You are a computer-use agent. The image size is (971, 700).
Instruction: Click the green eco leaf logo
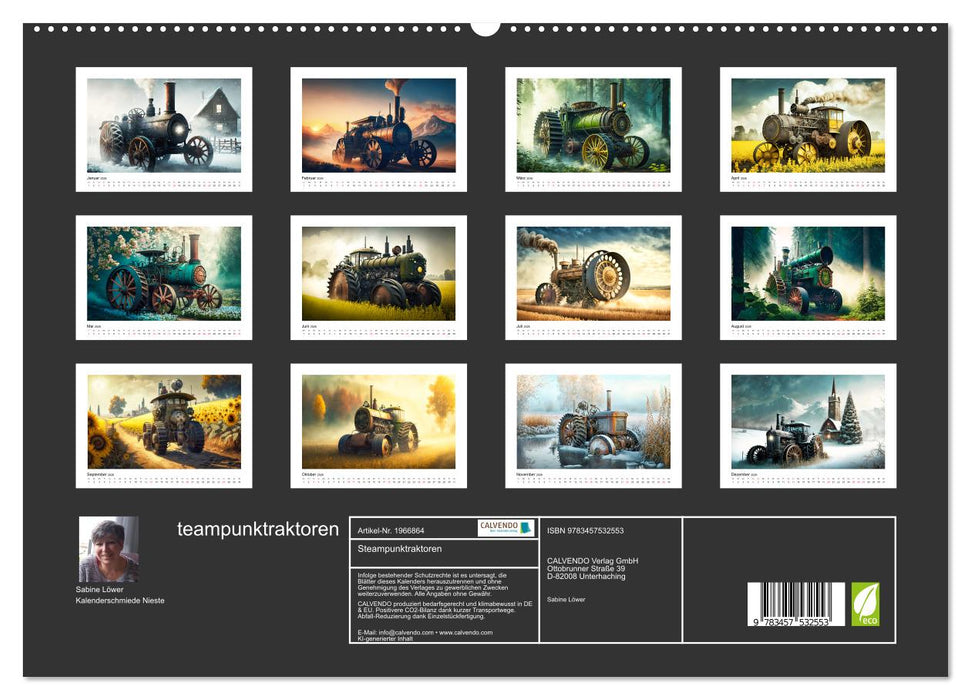coord(865,604)
